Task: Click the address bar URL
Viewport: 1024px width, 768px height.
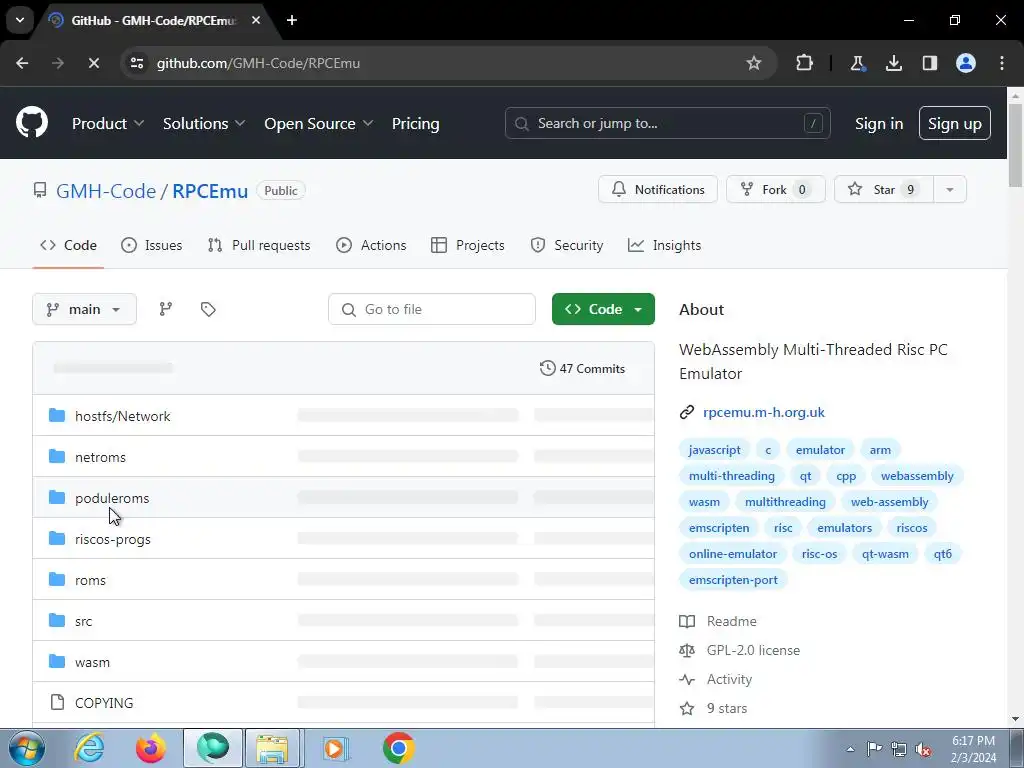Action: [258, 63]
